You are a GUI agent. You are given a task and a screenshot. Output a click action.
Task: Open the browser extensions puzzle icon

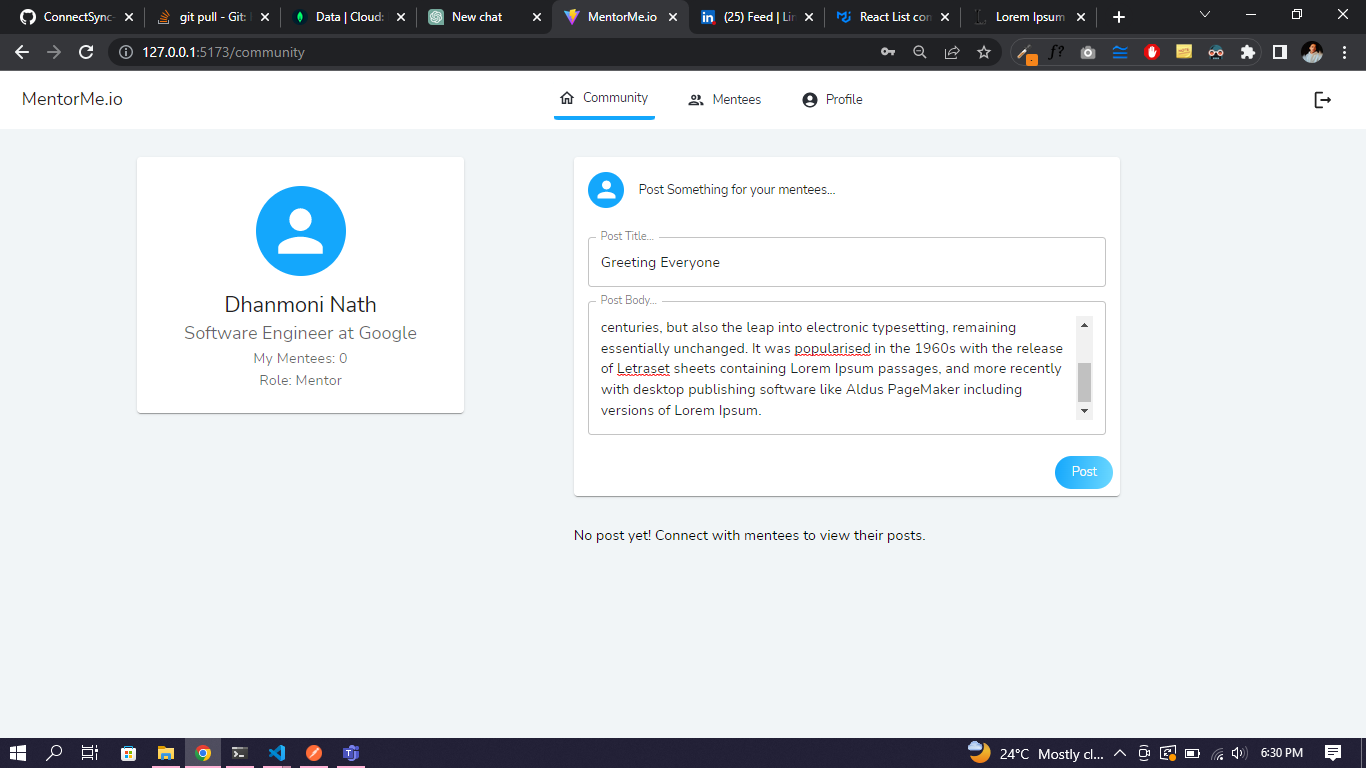click(1248, 52)
